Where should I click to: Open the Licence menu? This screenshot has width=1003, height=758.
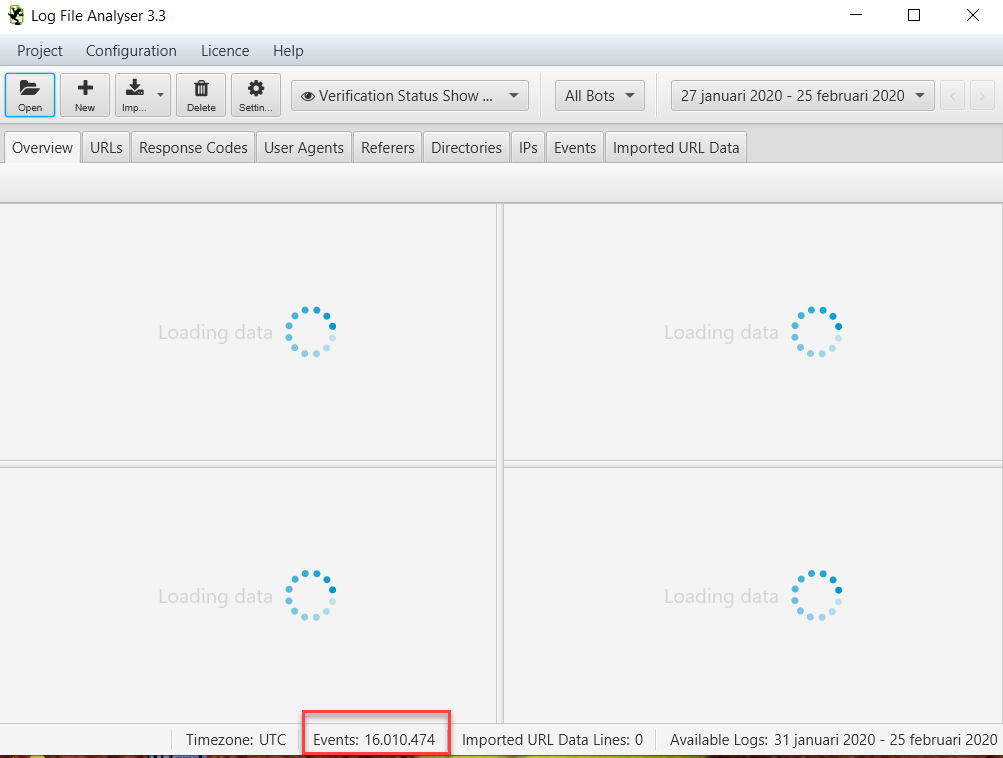(x=224, y=50)
